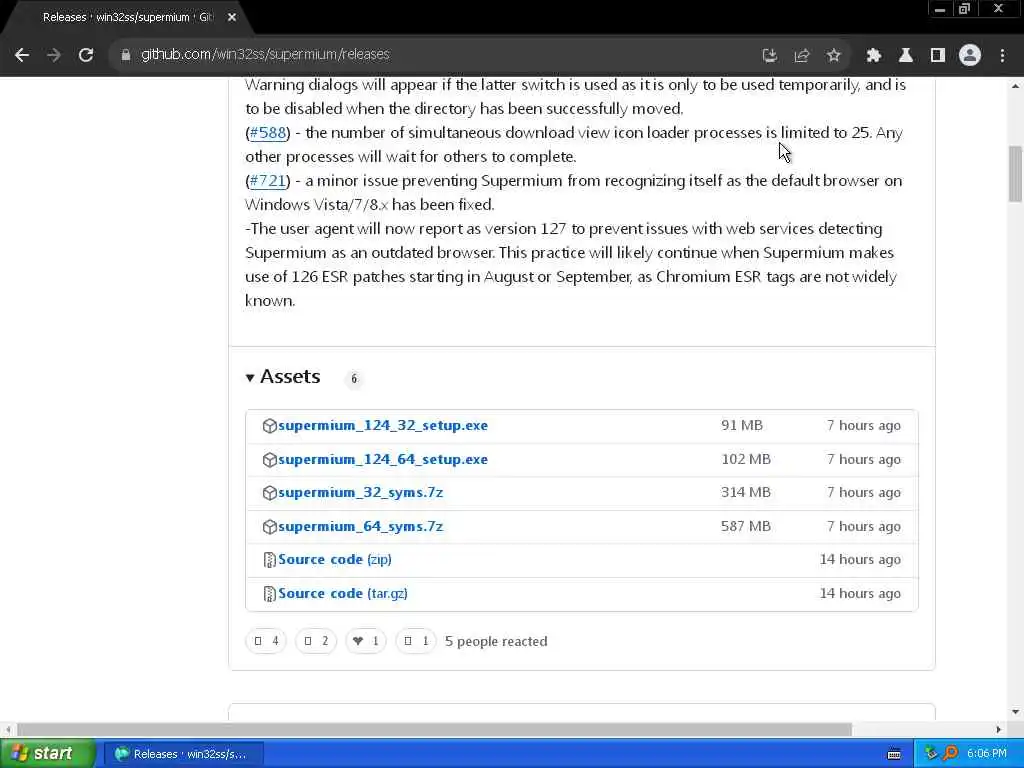The width and height of the screenshot is (1024, 768).
Task: Share this page icon
Action: 802,56
